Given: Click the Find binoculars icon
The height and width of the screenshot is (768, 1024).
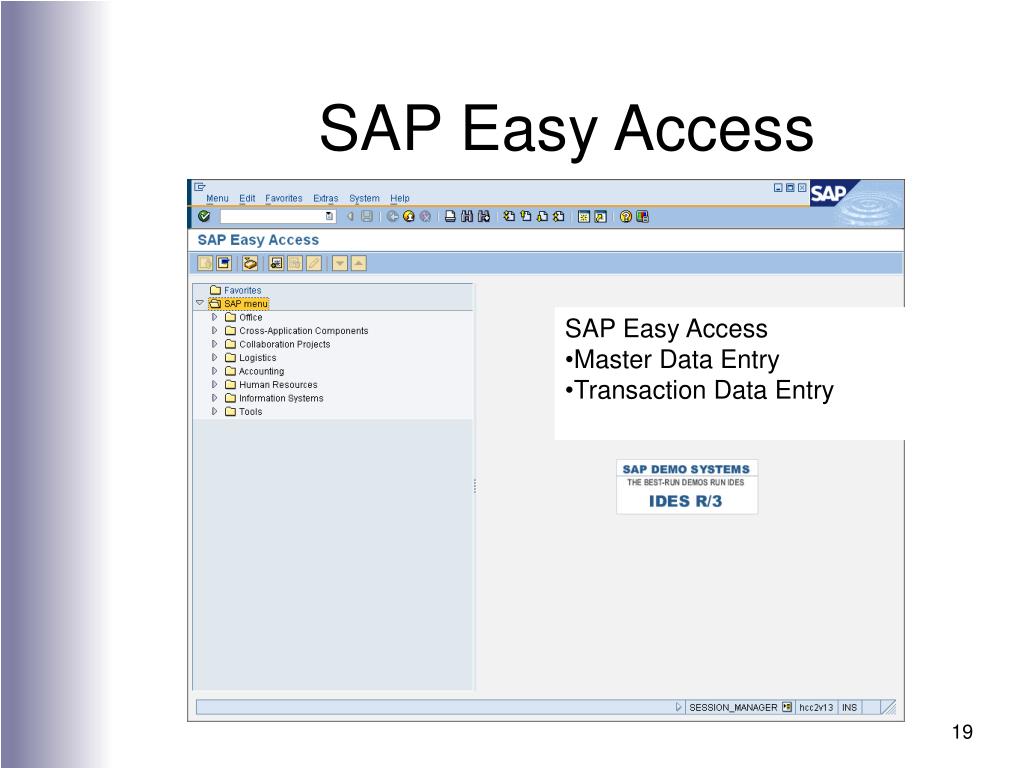Looking at the screenshot, I should 466,216.
